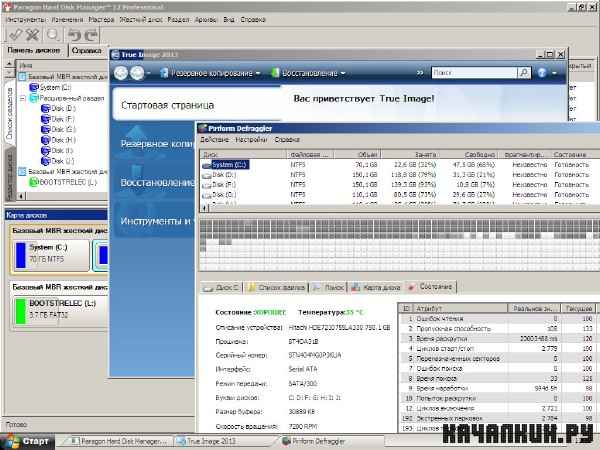
Task: Select BOOTSTRELEC (L:) in Paragon partition tree
Action: click(x=63, y=182)
